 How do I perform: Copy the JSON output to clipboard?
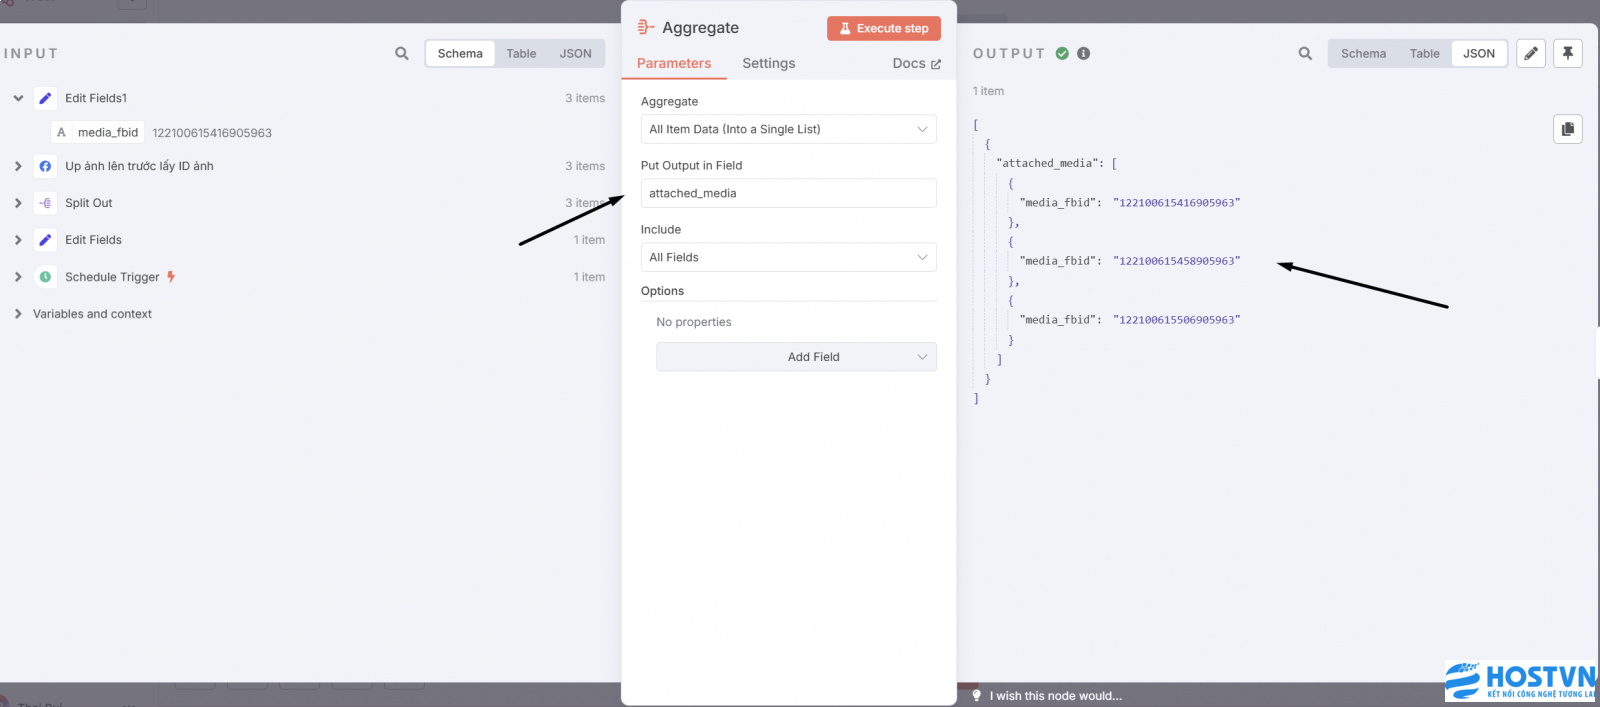coord(1568,129)
